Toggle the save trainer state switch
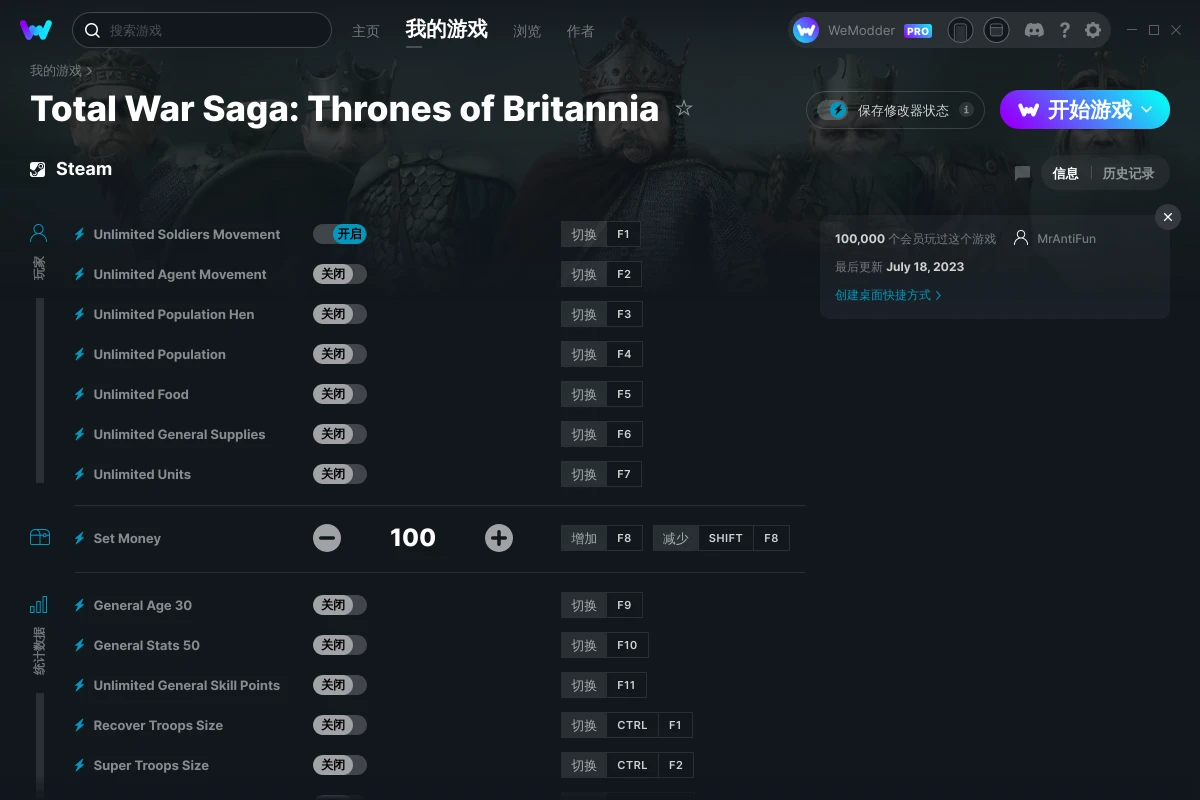Viewport: 1200px width, 800px height. click(832, 110)
